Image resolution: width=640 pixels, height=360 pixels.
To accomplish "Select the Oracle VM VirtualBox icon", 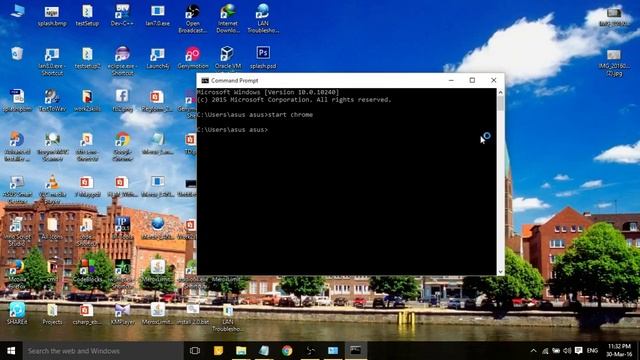I will (228, 58).
